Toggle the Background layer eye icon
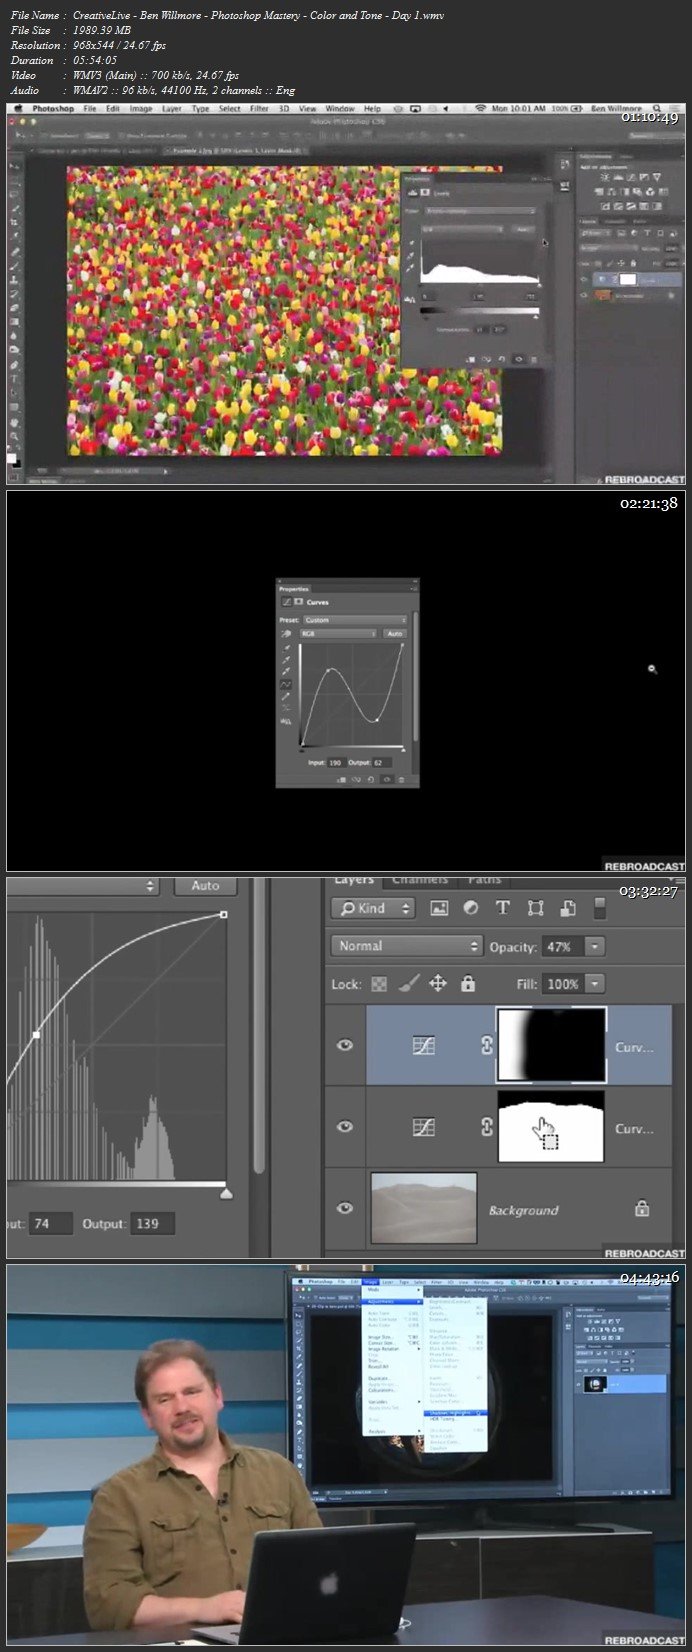 (x=345, y=1208)
